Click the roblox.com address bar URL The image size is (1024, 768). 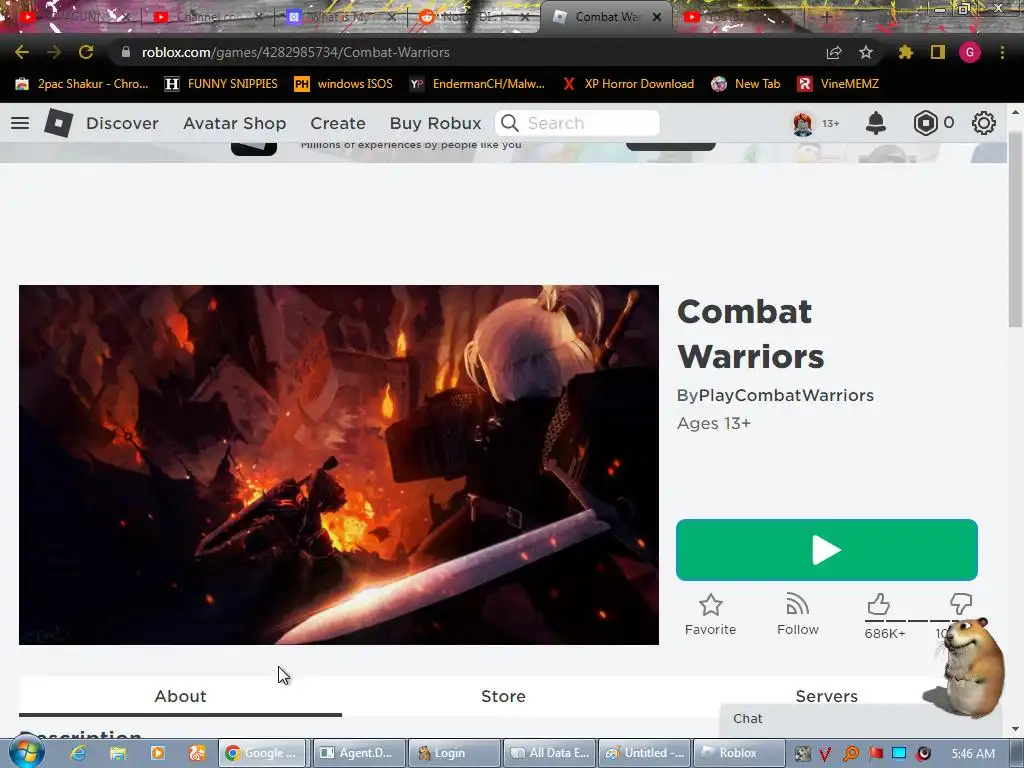295,52
